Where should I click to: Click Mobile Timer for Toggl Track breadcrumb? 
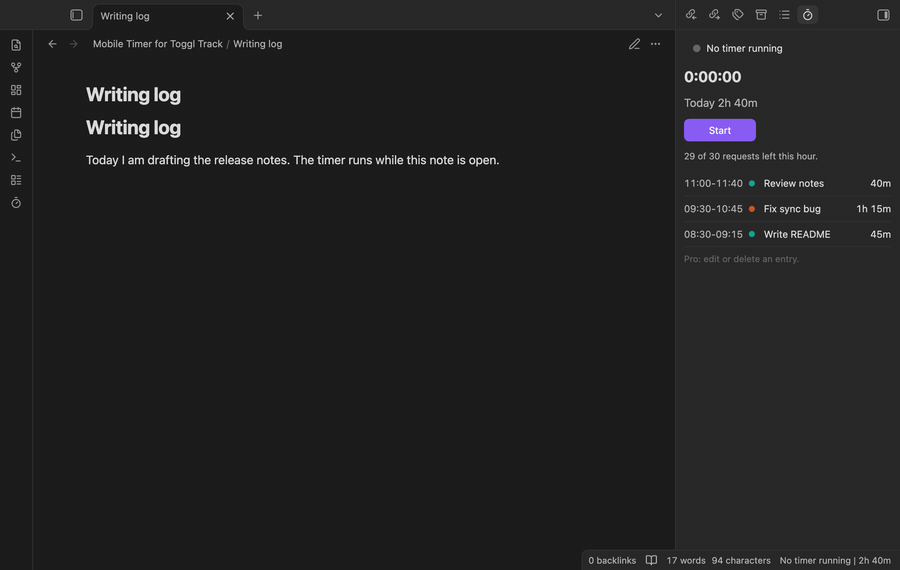[158, 44]
